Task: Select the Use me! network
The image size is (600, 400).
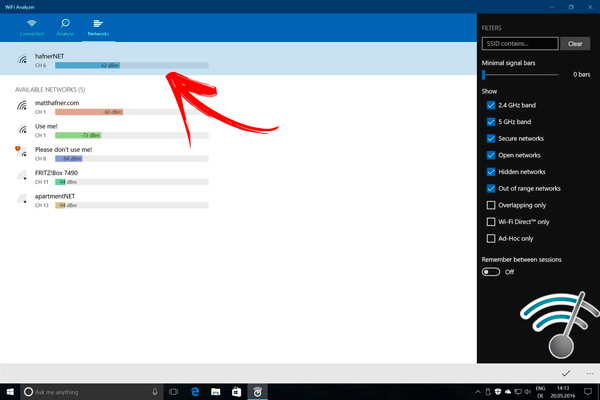Action: point(113,131)
